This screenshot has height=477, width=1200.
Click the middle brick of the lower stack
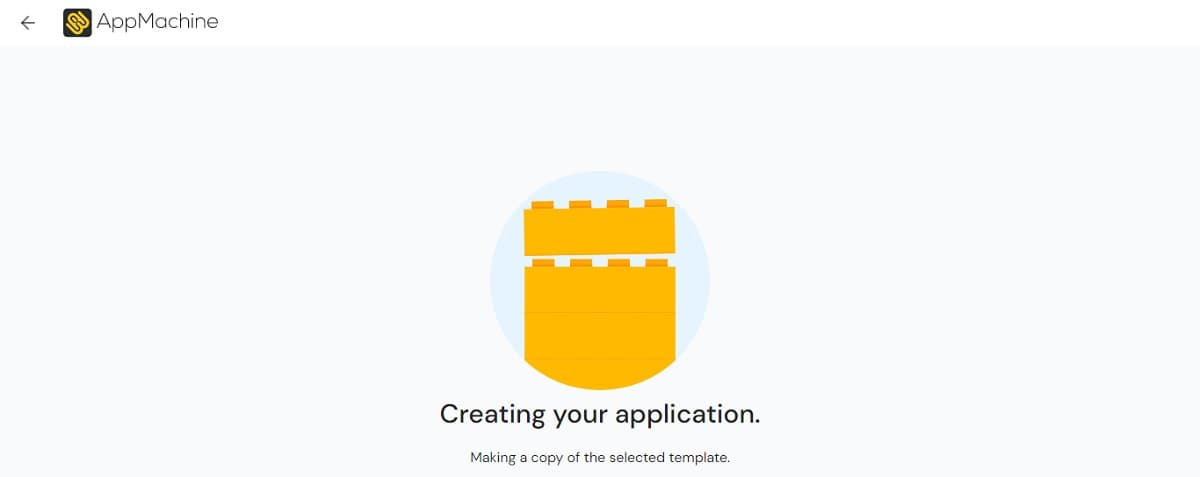coord(600,335)
